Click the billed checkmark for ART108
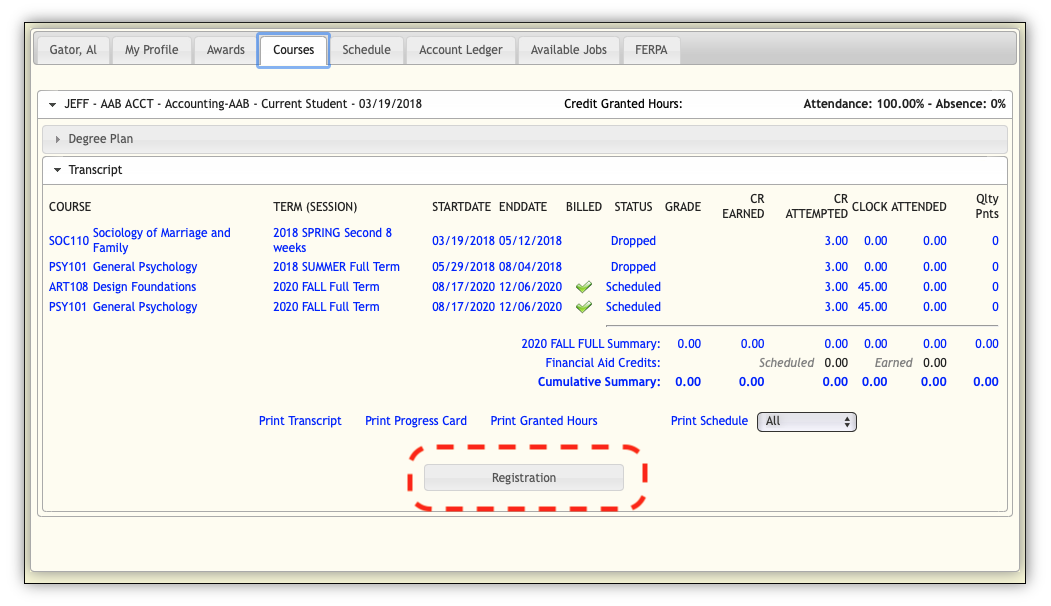The height and width of the screenshot is (606, 1051). [x=584, y=287]
